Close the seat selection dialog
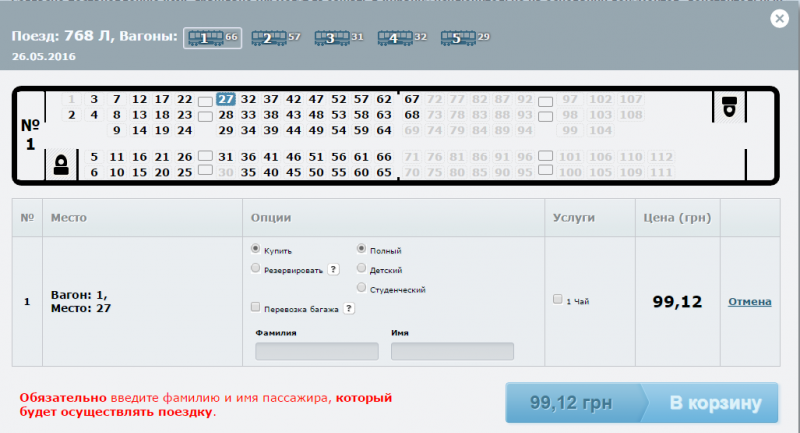The height and width of the screenshot is (433, 800). click(777, 17)
